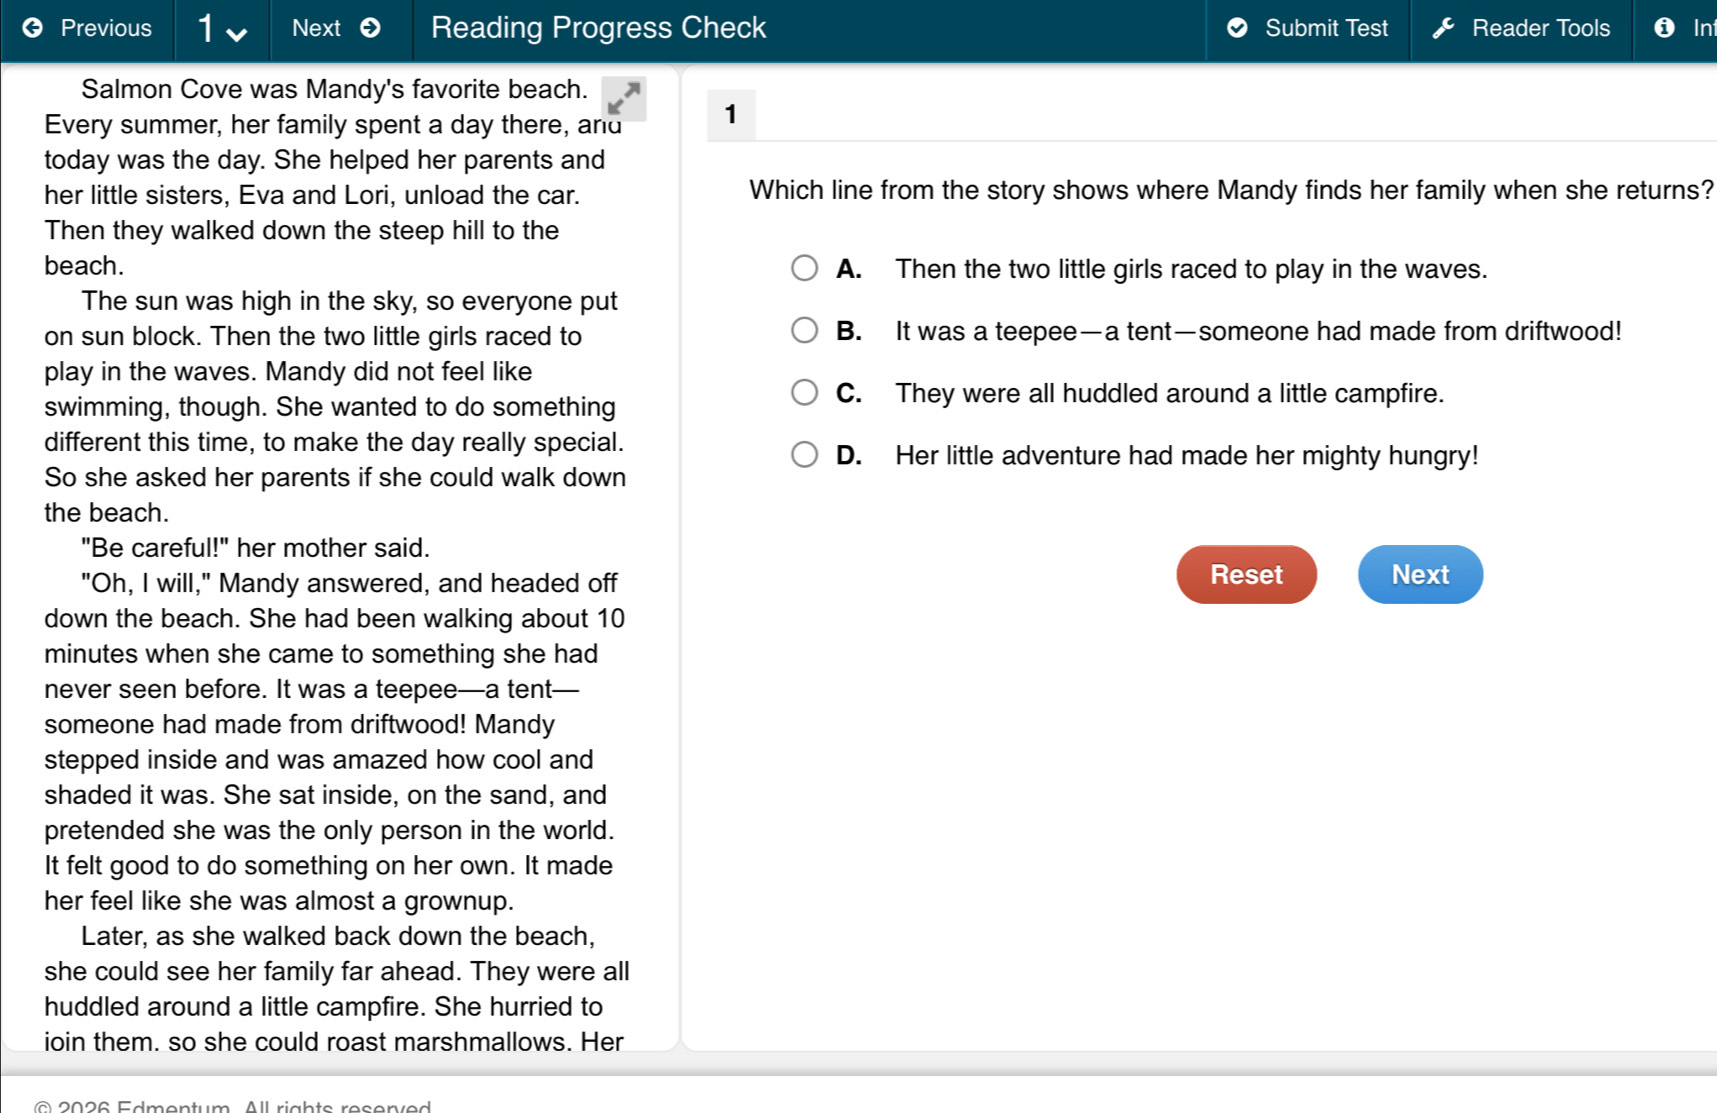Click the Next arrow icon in header
The width and height of the screenshot is (1717, 1113).
[x=370, y=28]
